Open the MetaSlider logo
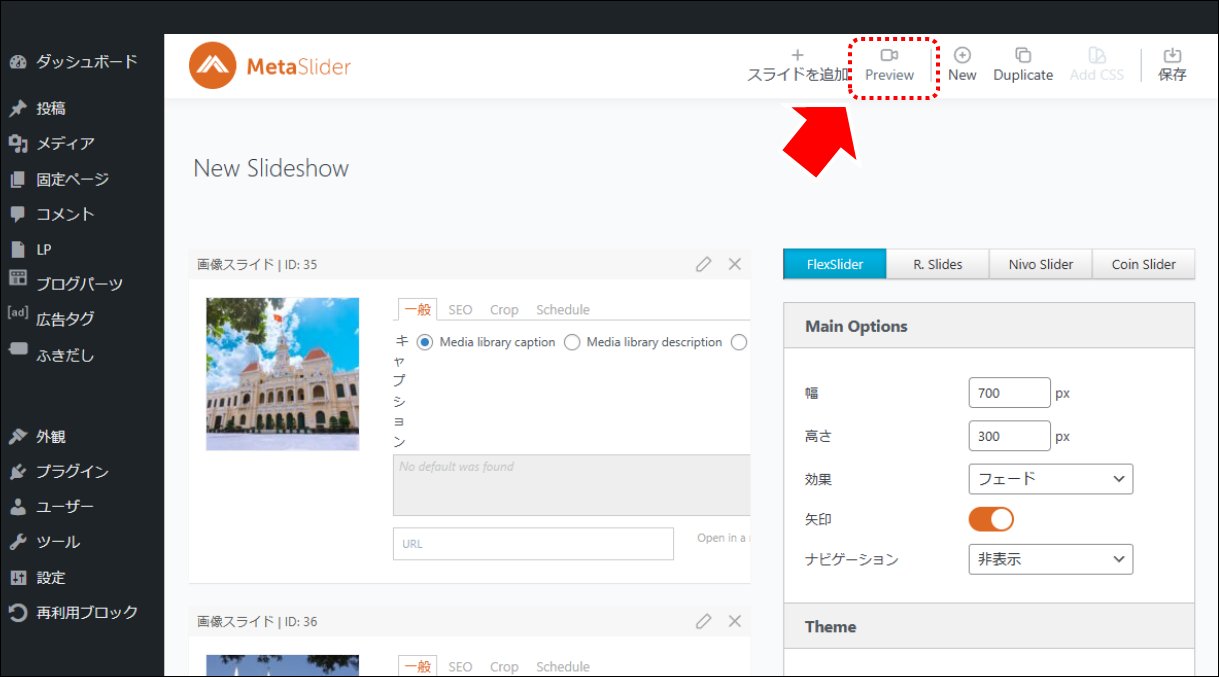The width and height of the screenshot is (1219, 677). (270, 66)
